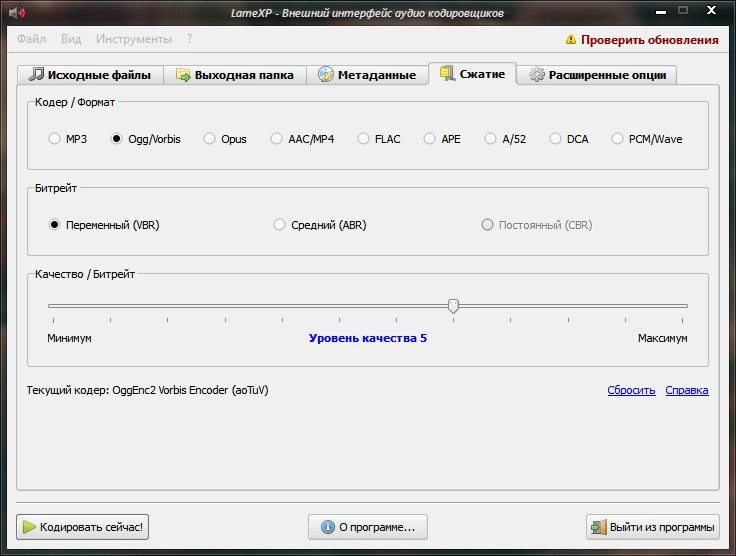Viewport: 736px width, 556px height.
Task: Open the Вид menu
Action: click(71, 39)
